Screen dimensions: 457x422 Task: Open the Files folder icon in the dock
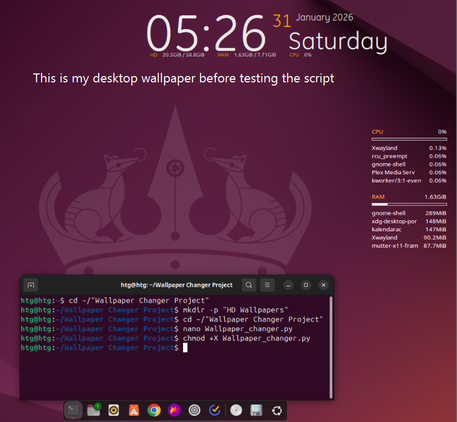pyautogui.click(x=94, y=410)
